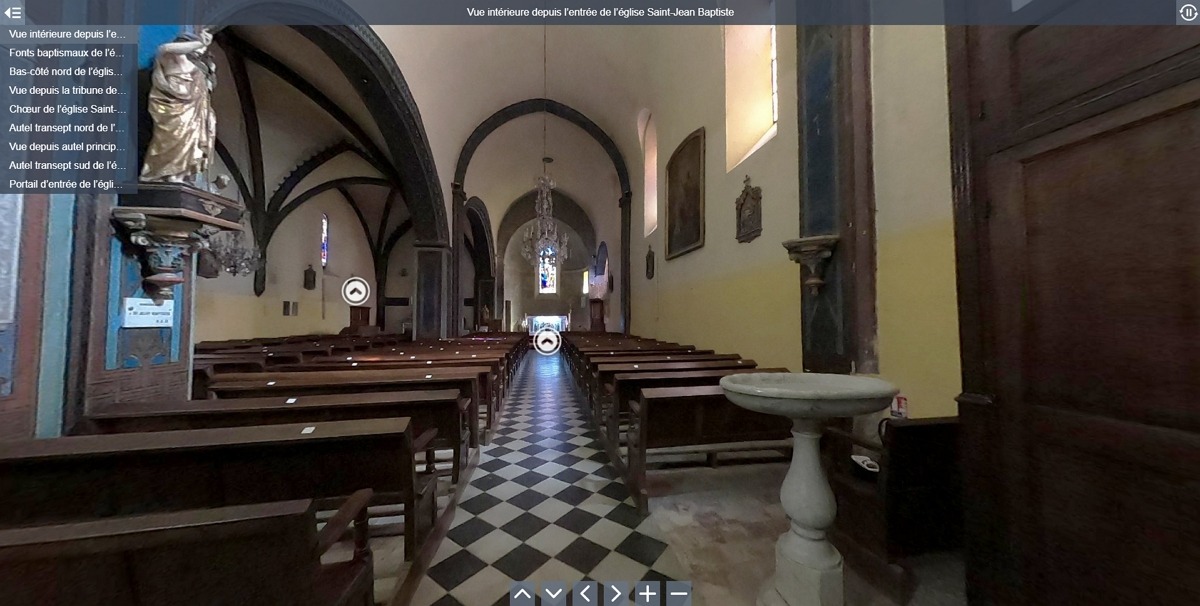Jump to 'Vue depuis autel princip…' scene
Image resolution: width=1200 pixels, height=606 pixels.
click(68, 147)
